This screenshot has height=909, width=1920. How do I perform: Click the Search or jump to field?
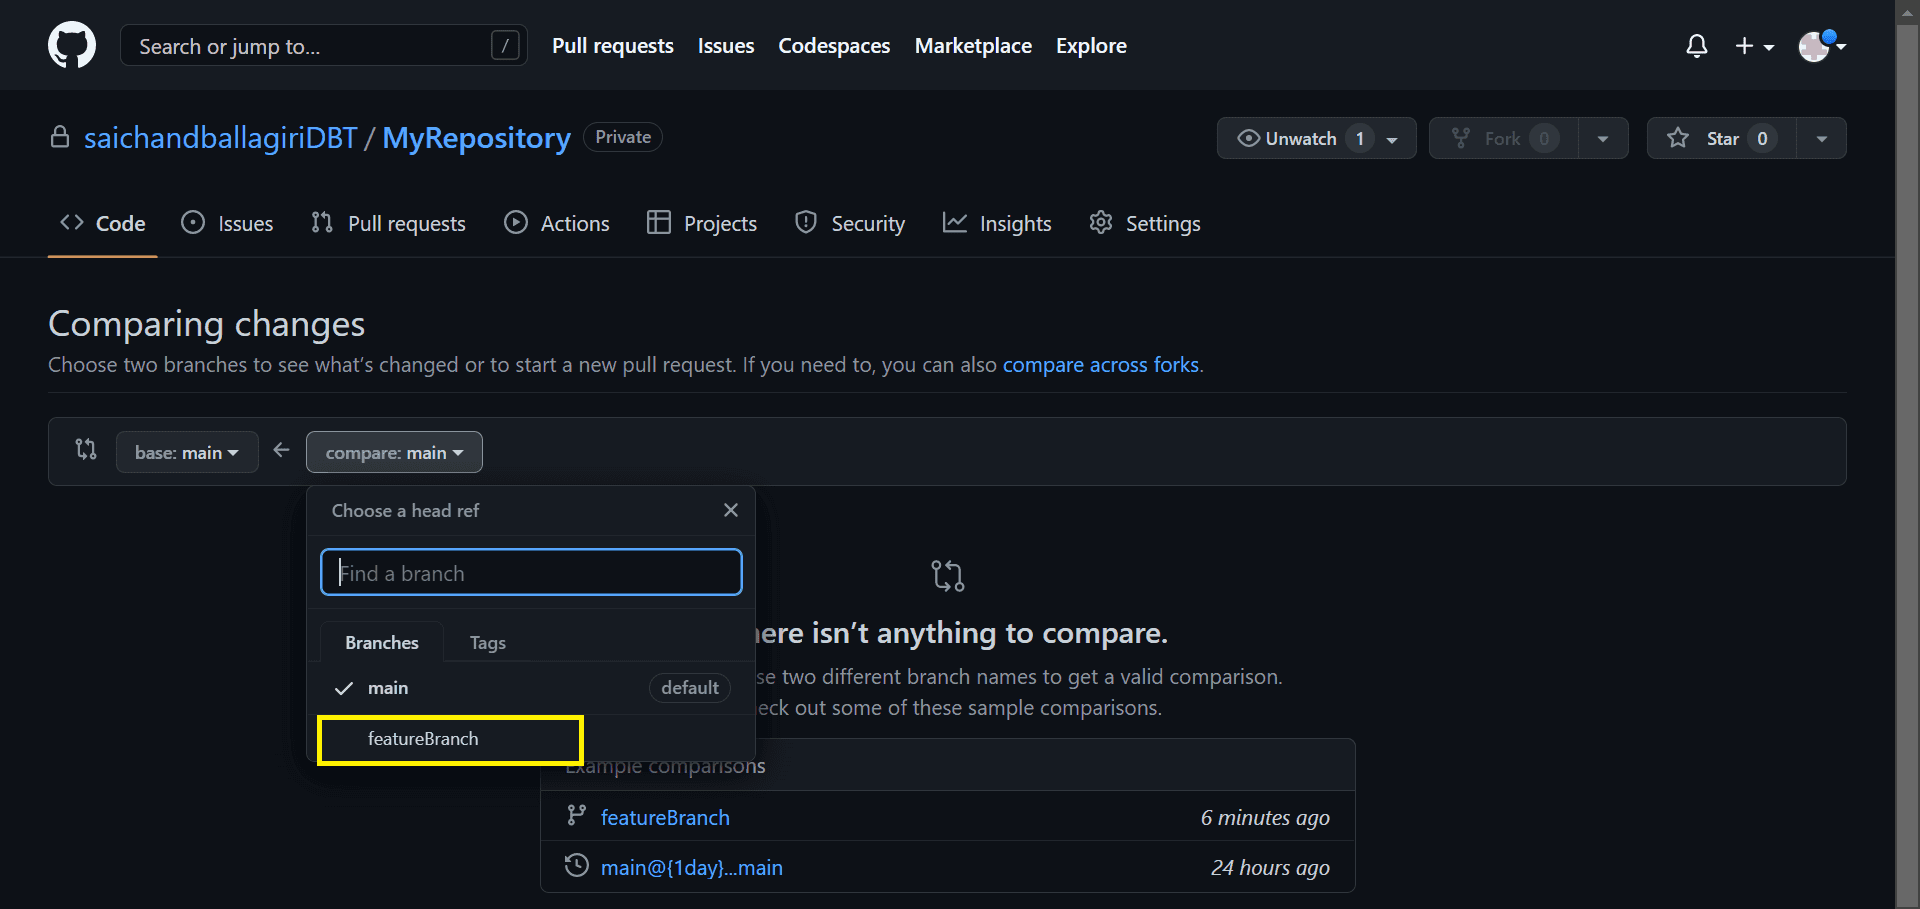[324, 46]
